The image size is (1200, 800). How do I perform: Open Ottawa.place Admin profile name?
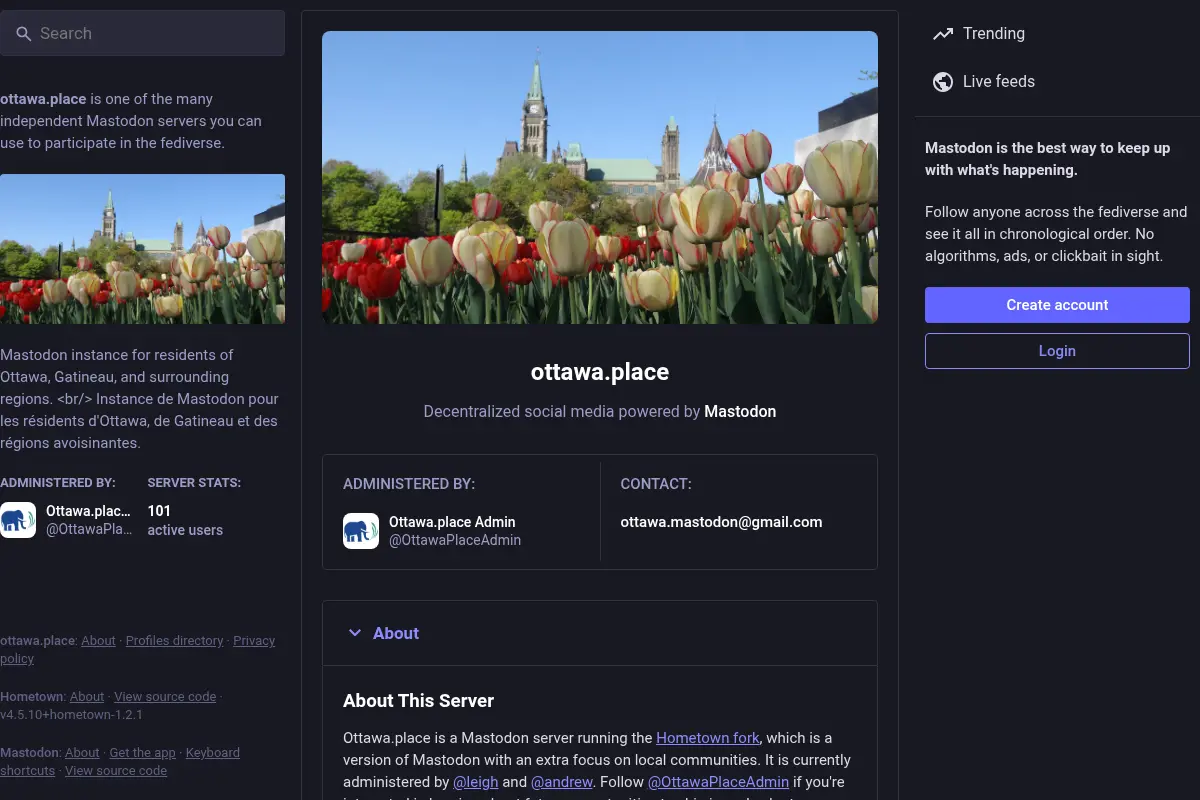[452, 522]
